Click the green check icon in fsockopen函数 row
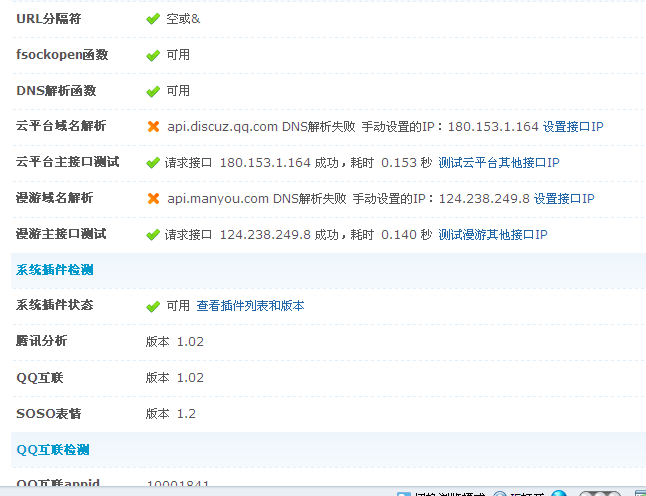This screenshot has height=496, width=646. click(x=153, y=55)
